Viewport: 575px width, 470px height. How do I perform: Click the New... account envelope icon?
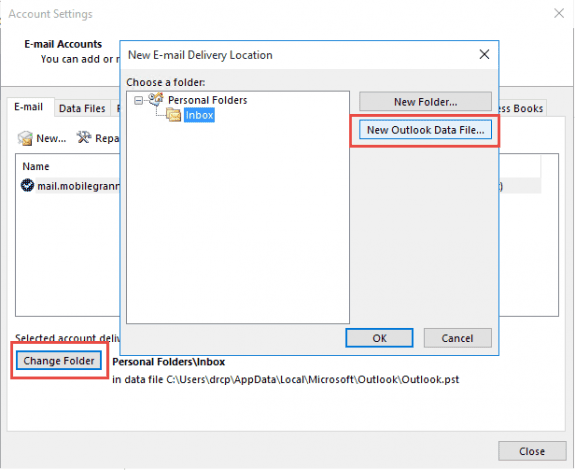tap(25, 138)
